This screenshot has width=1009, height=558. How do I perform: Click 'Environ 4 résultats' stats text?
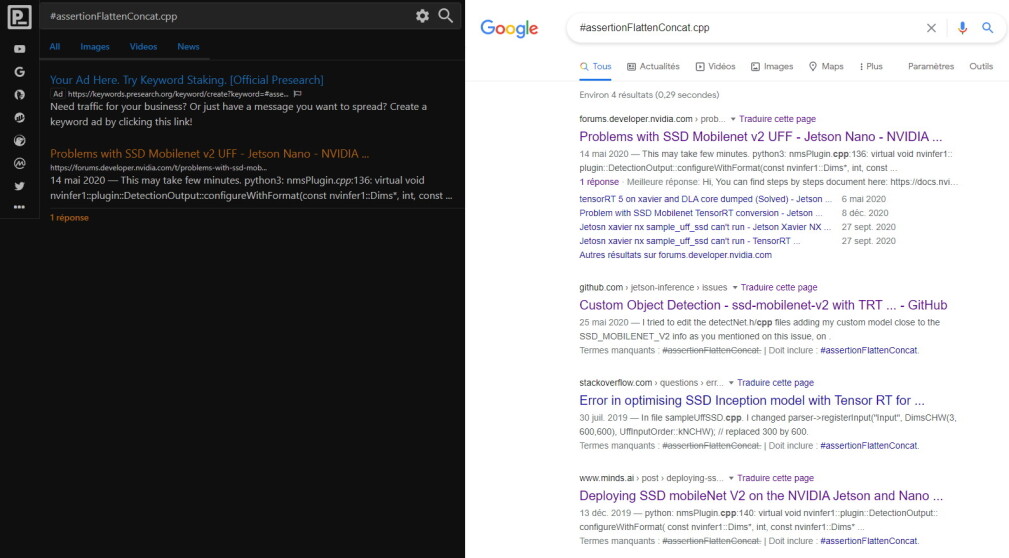pyautogui.click(x=649, y=95)
